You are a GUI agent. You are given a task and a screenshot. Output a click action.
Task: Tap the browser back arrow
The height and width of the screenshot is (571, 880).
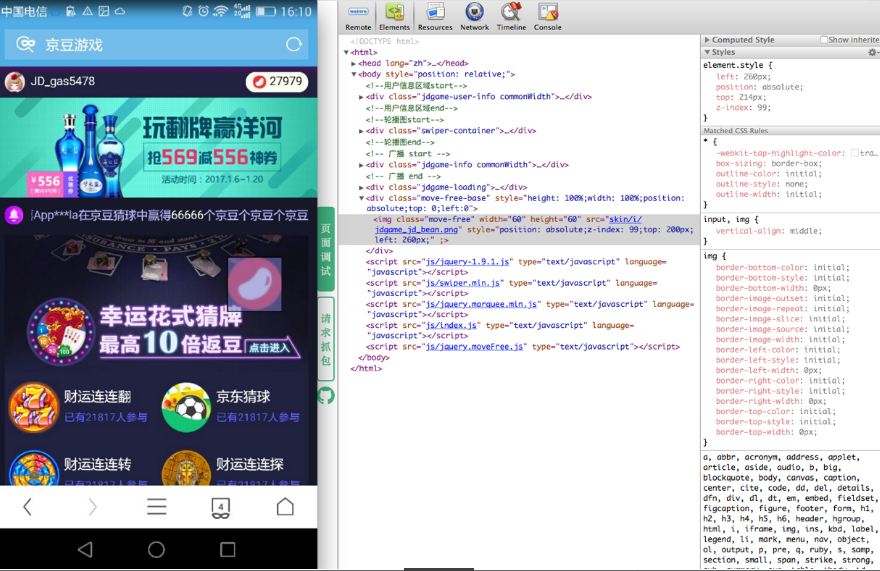[27, 507]
